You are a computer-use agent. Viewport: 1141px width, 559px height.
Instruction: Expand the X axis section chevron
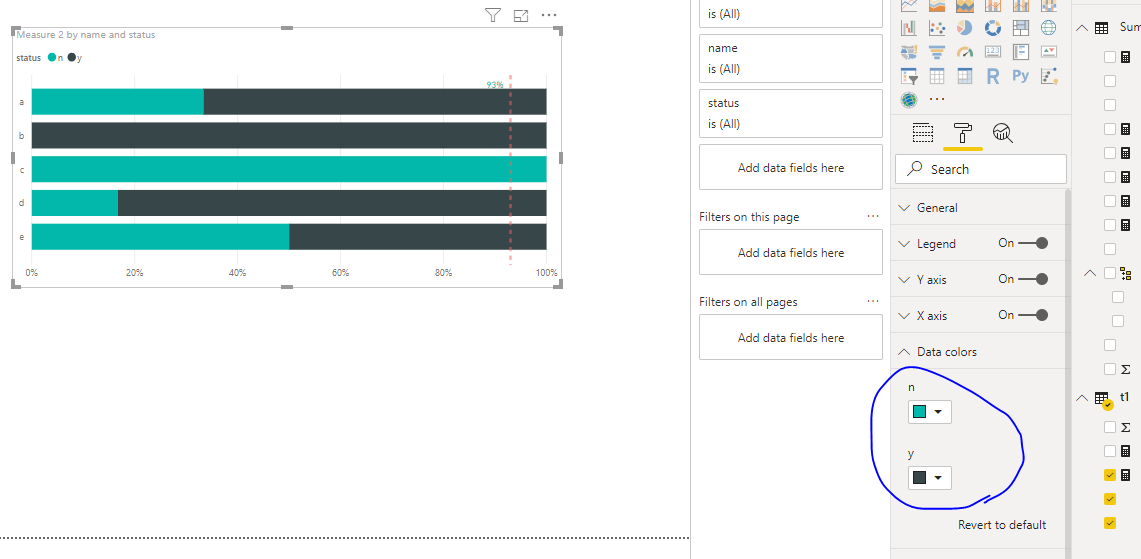905,316
